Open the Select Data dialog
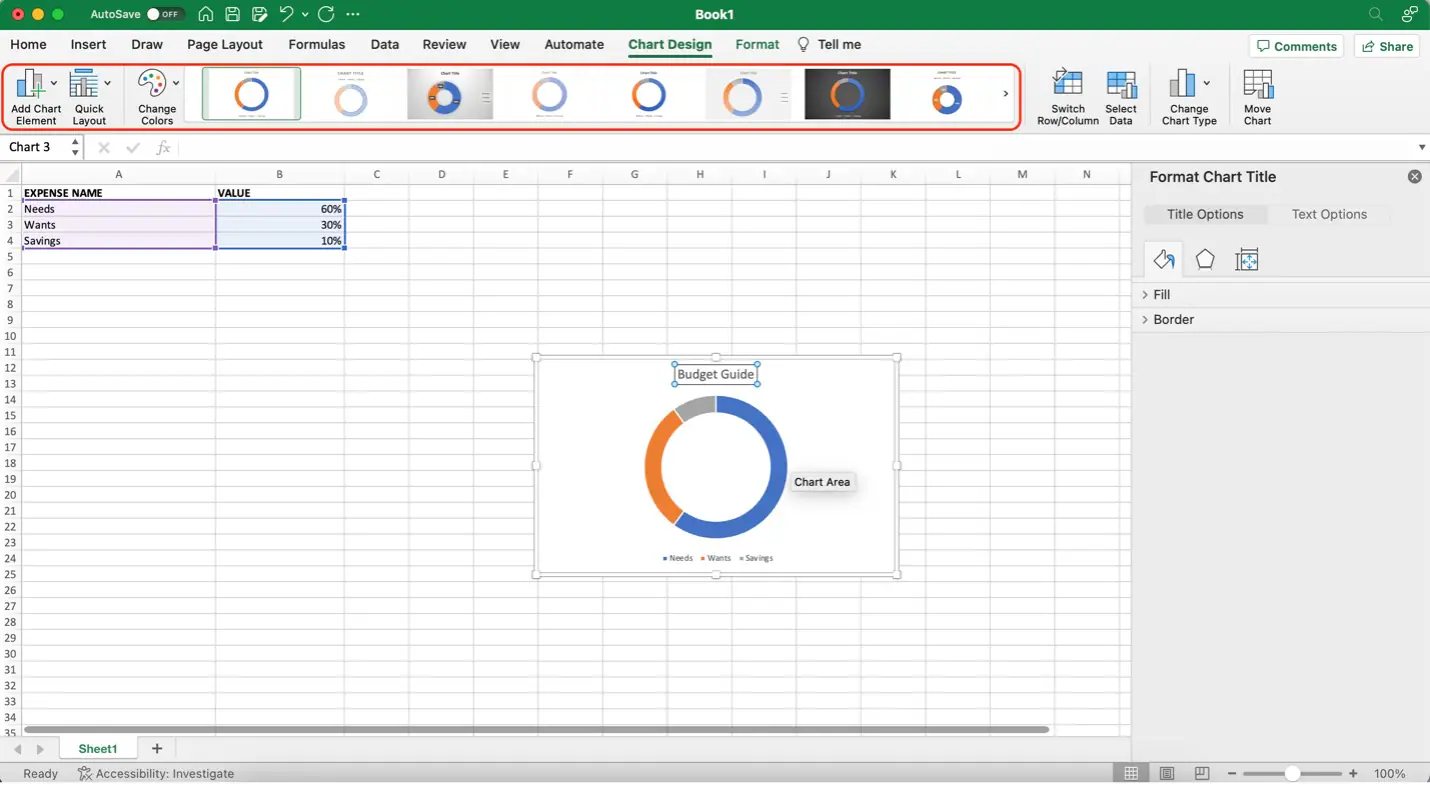1430x785 pixels. coord(1121,98)
